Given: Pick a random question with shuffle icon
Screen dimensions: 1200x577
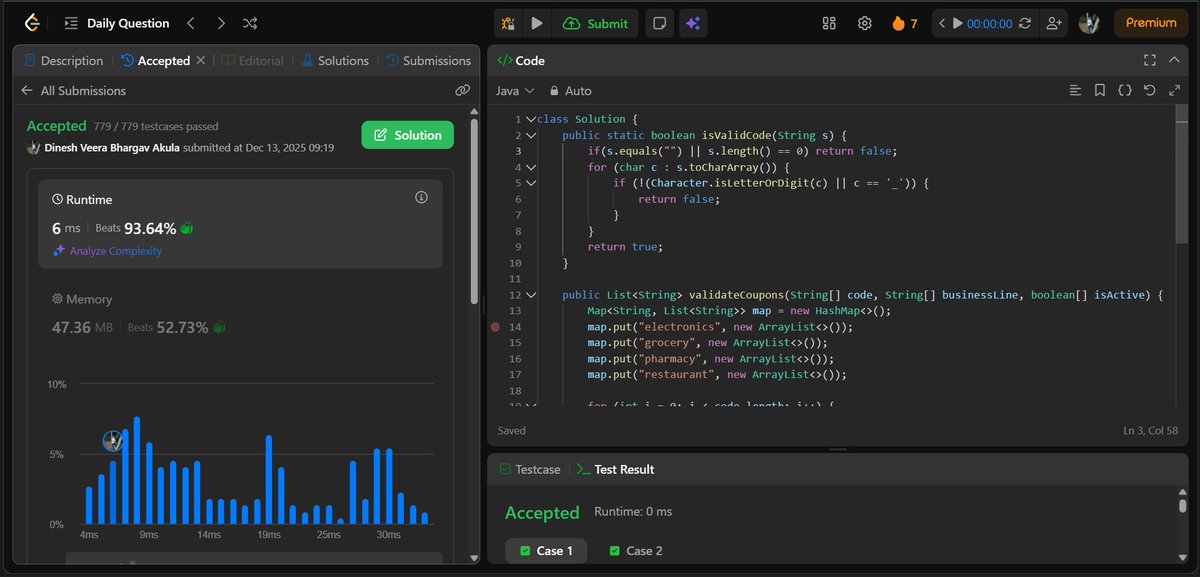Looking at the screenshot, I should tap(250, 23).
